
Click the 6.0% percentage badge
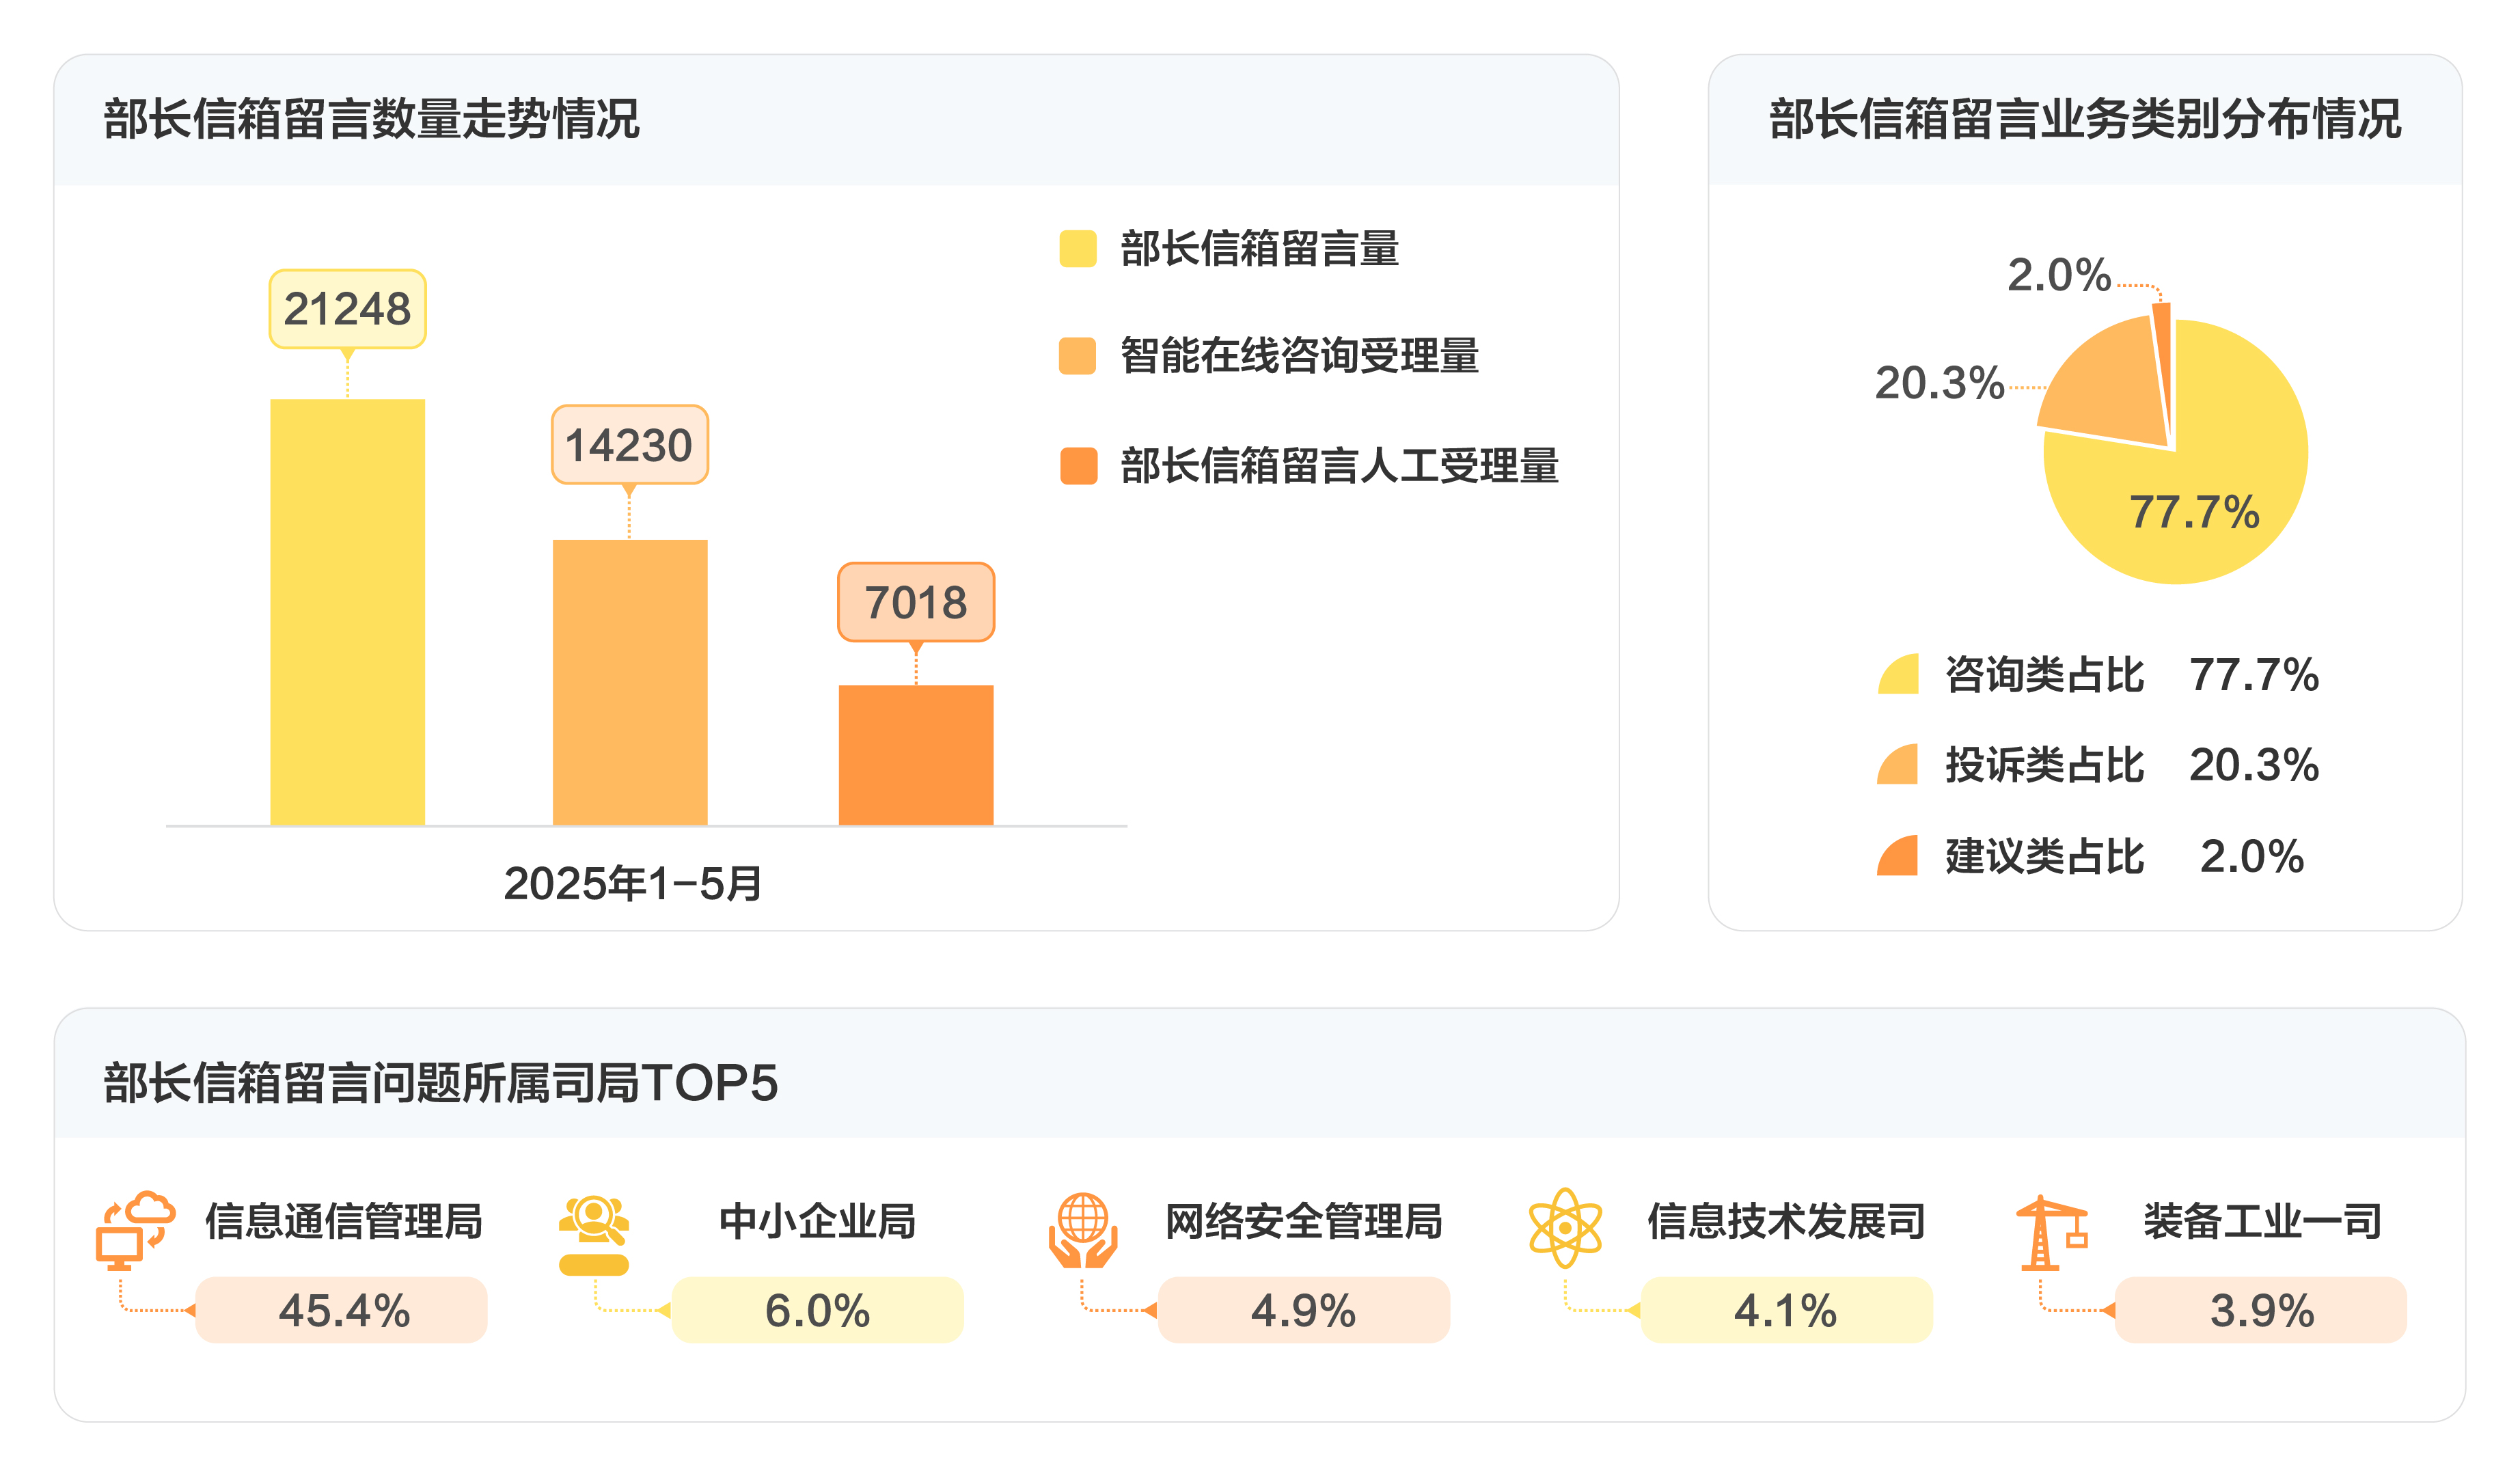pos(818,1310)
